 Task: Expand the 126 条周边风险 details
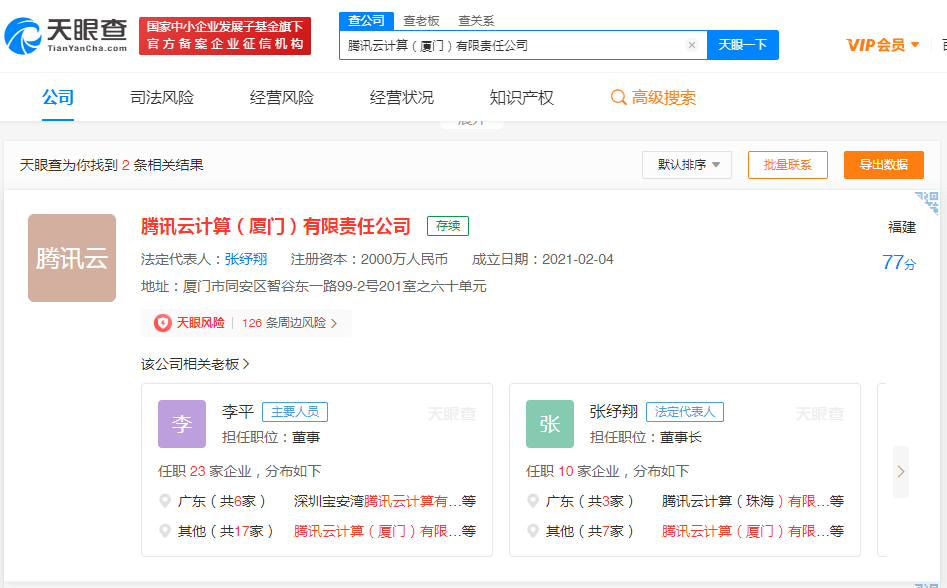click(289, 323)
